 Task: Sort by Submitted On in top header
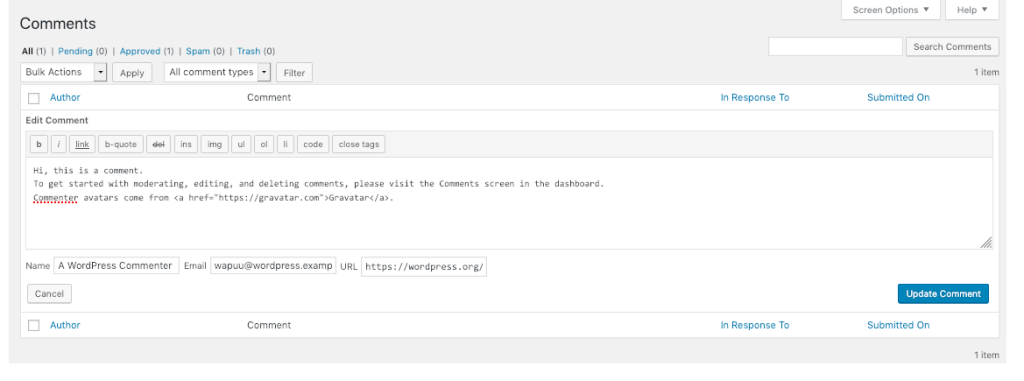tap(898, 97)
